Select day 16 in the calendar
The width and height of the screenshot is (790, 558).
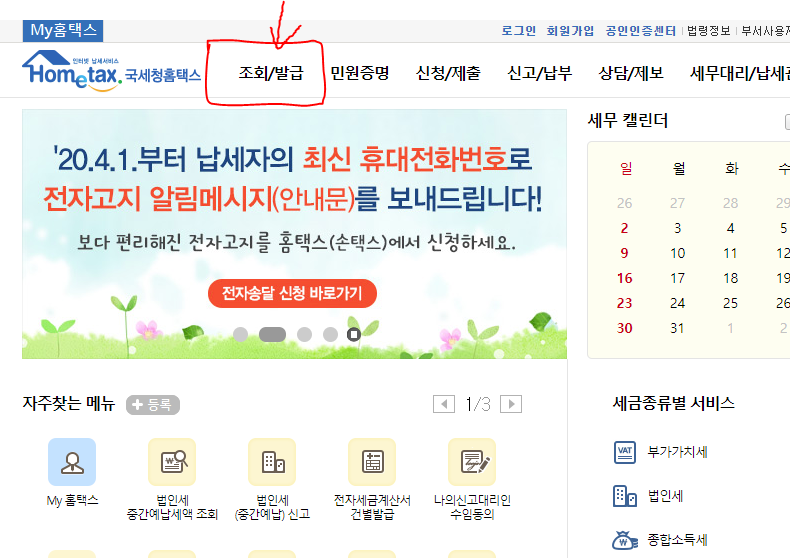(624, 278)
